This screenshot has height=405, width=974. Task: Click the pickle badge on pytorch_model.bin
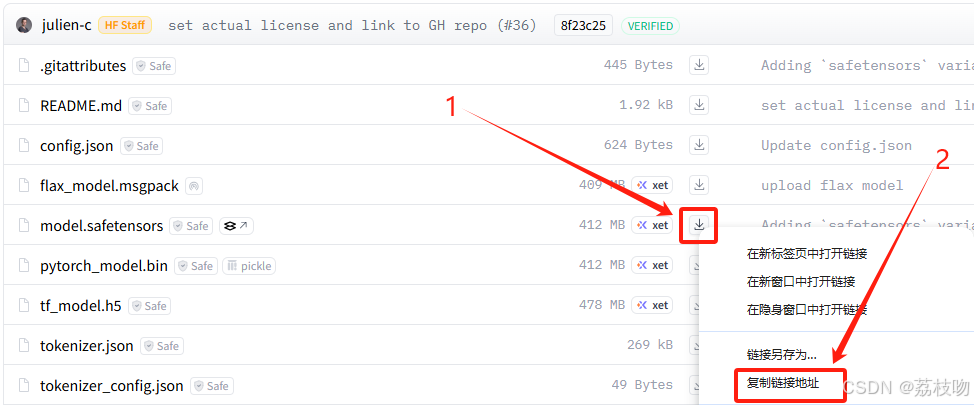tap(249, 266)
